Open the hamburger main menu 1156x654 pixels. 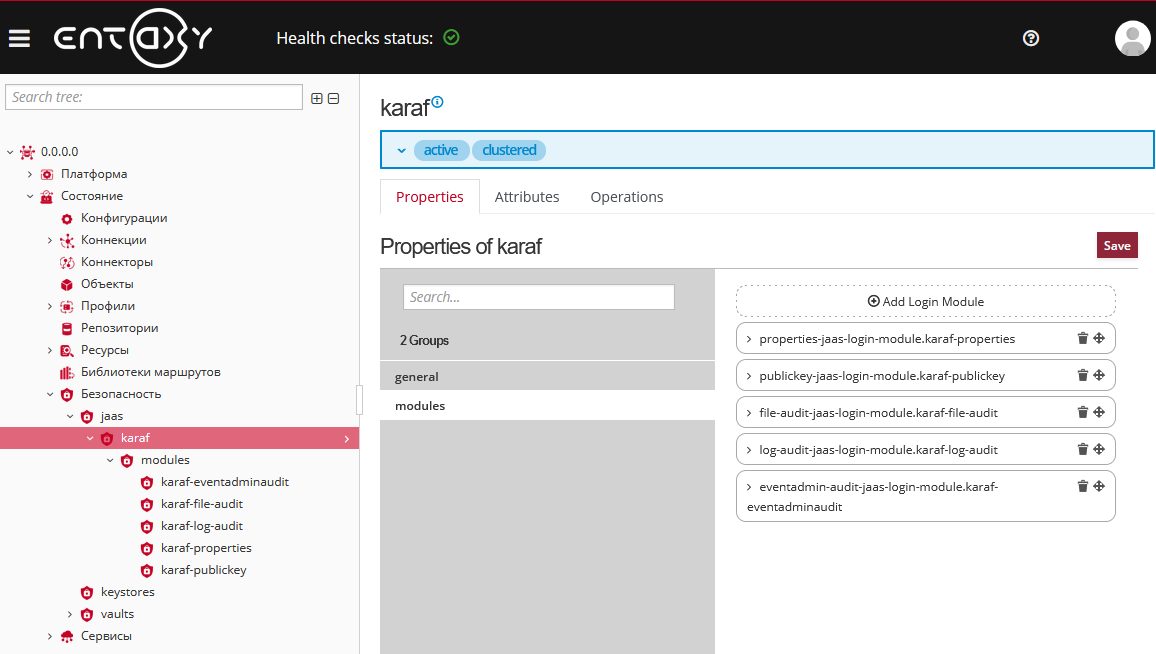(x=19, y=38)
